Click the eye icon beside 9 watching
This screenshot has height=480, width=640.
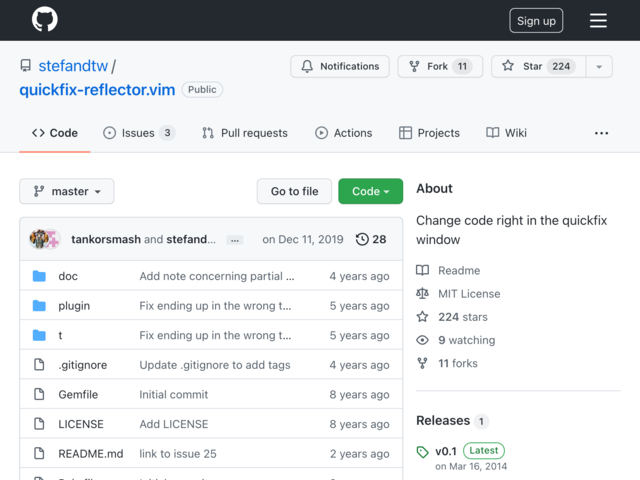click(x=422, y=340)
